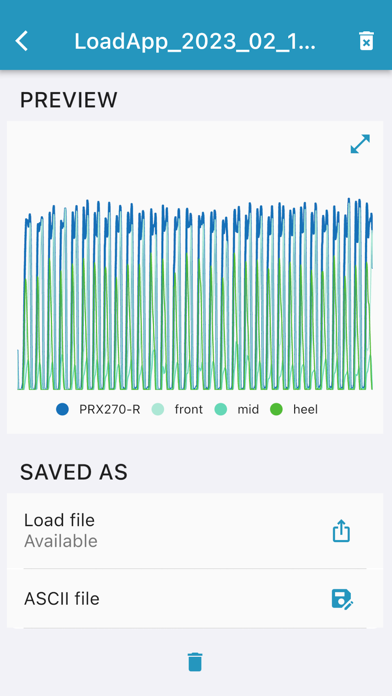Image resolution: width=392 pixels, height=696 pixels.
Task: Select the mid legend label
Action: [x=248, y=409]
